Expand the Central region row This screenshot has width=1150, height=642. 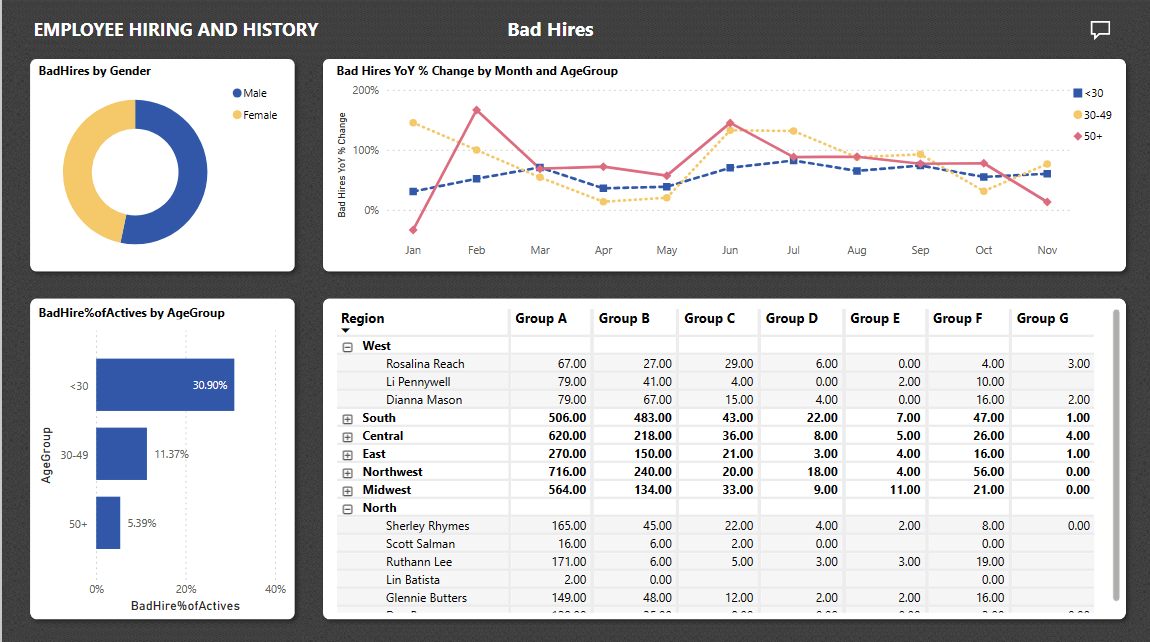coord(348,436)
